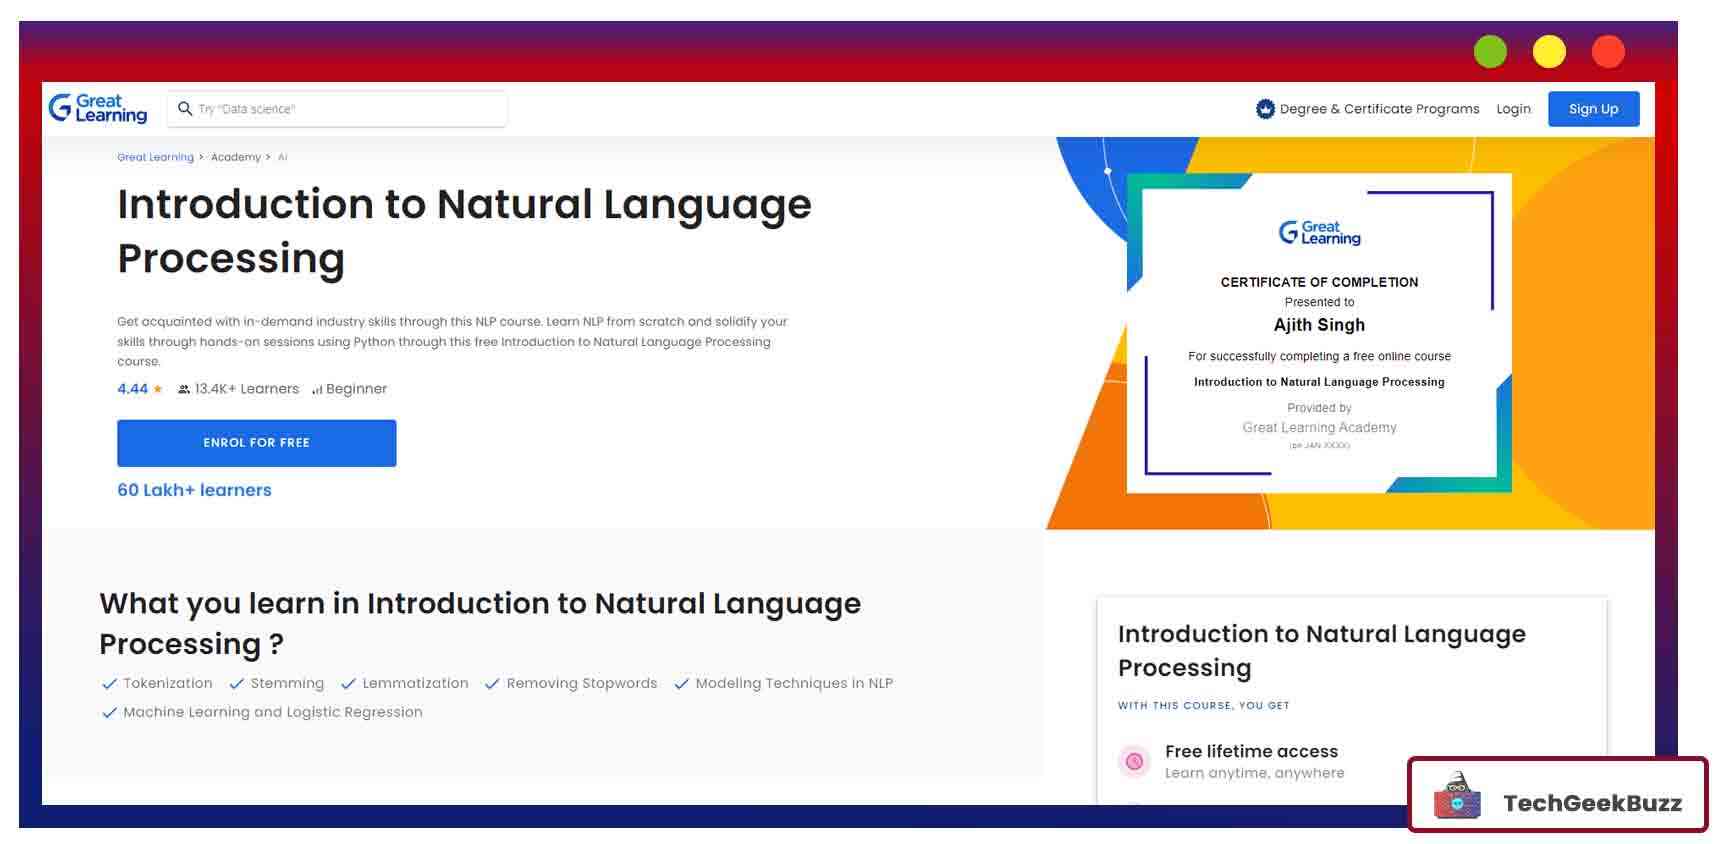Viewport: 1725px width, 844px height.
Task: Click the orange rating star icon
Action: tap(158, 389)
